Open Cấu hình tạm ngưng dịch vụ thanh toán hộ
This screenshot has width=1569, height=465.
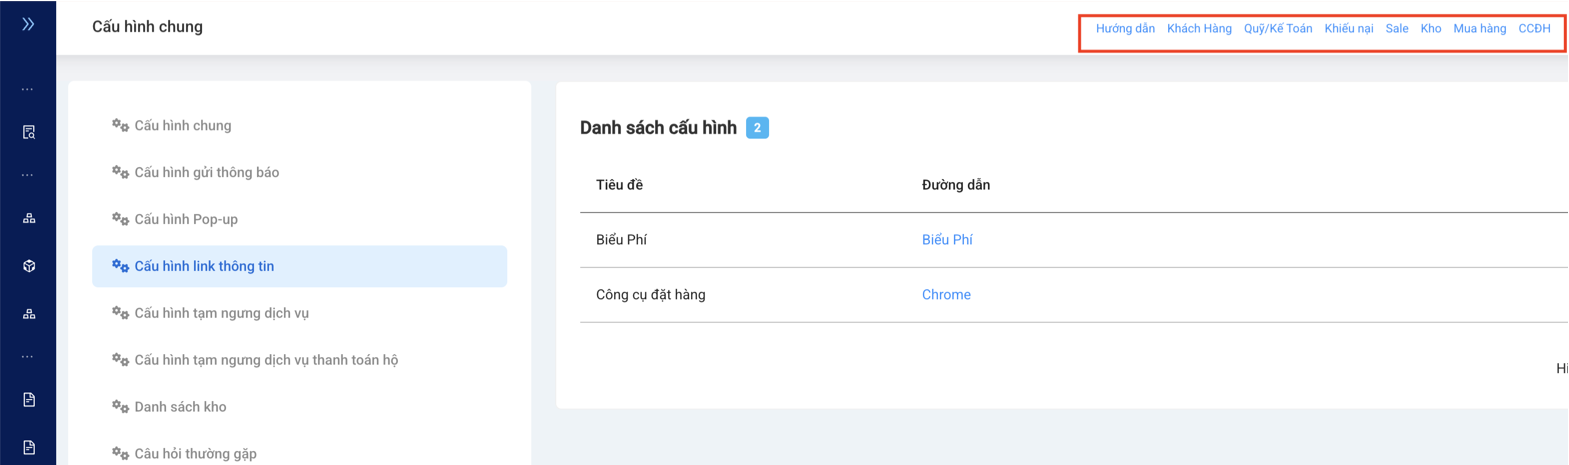point(266,360)
